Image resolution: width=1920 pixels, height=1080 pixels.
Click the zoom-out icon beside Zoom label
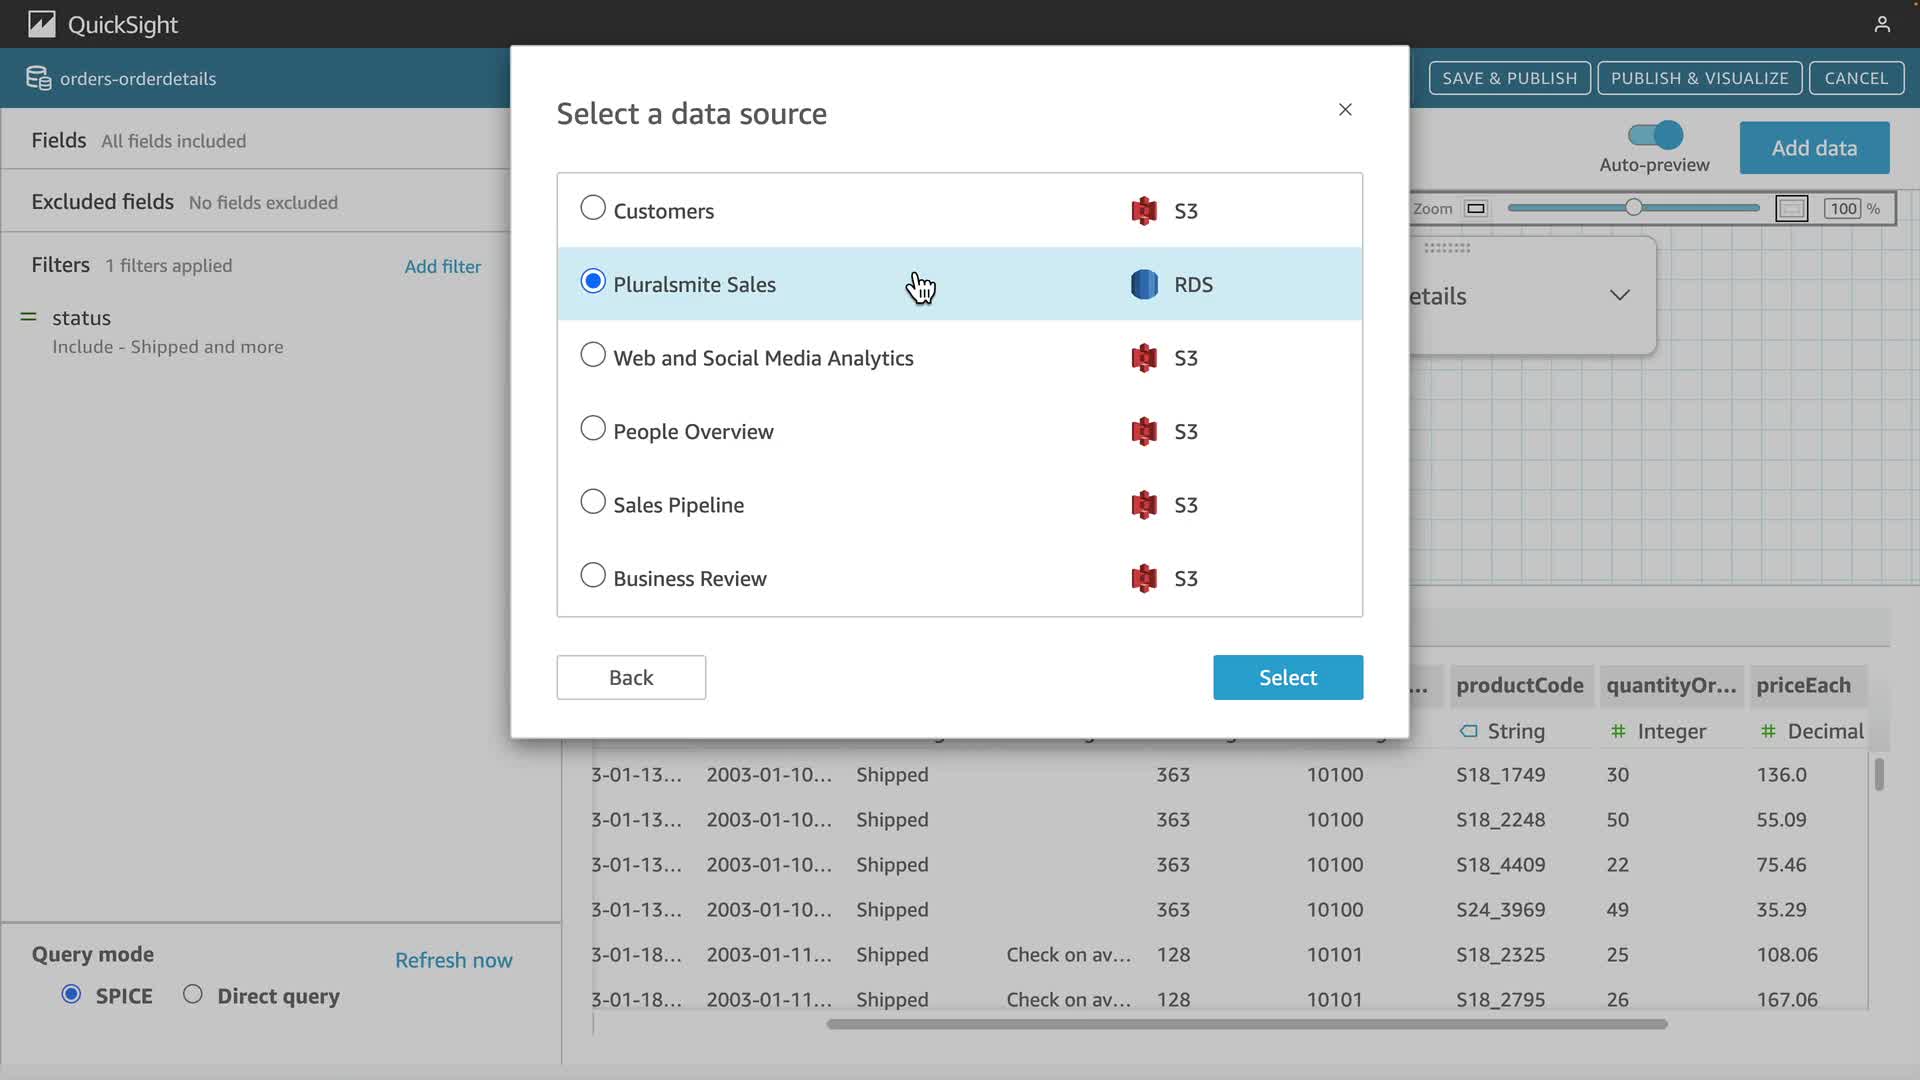click(1475, 208)
